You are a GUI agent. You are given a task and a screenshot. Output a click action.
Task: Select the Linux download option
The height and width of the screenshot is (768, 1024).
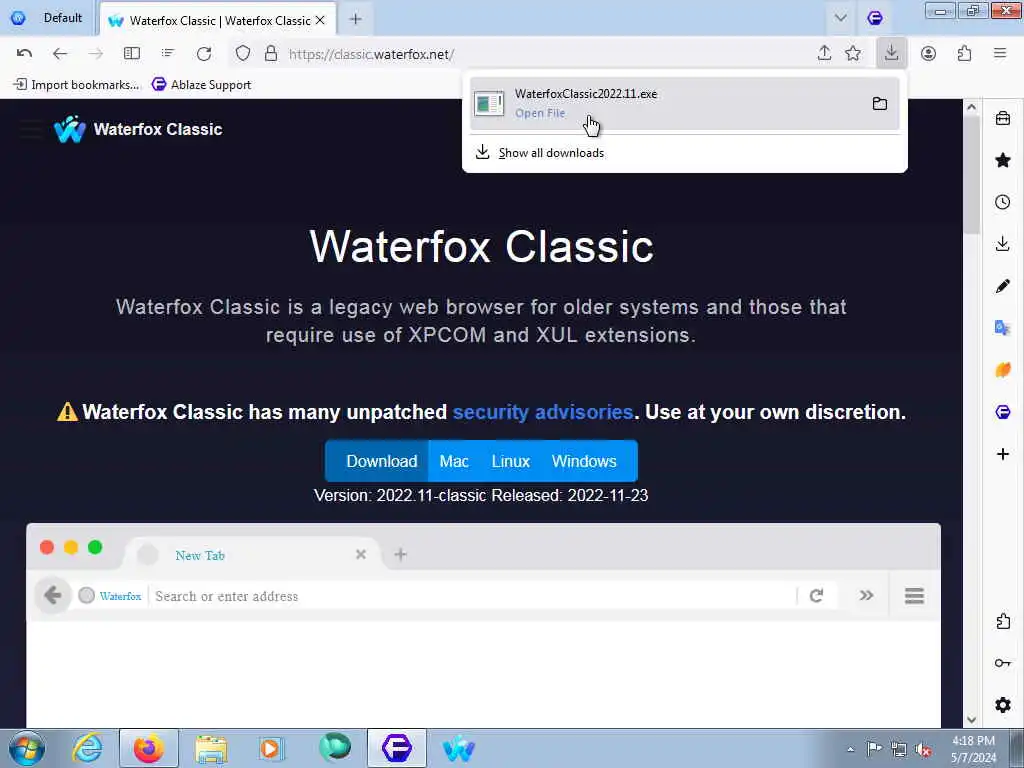[x=511, y=461]
